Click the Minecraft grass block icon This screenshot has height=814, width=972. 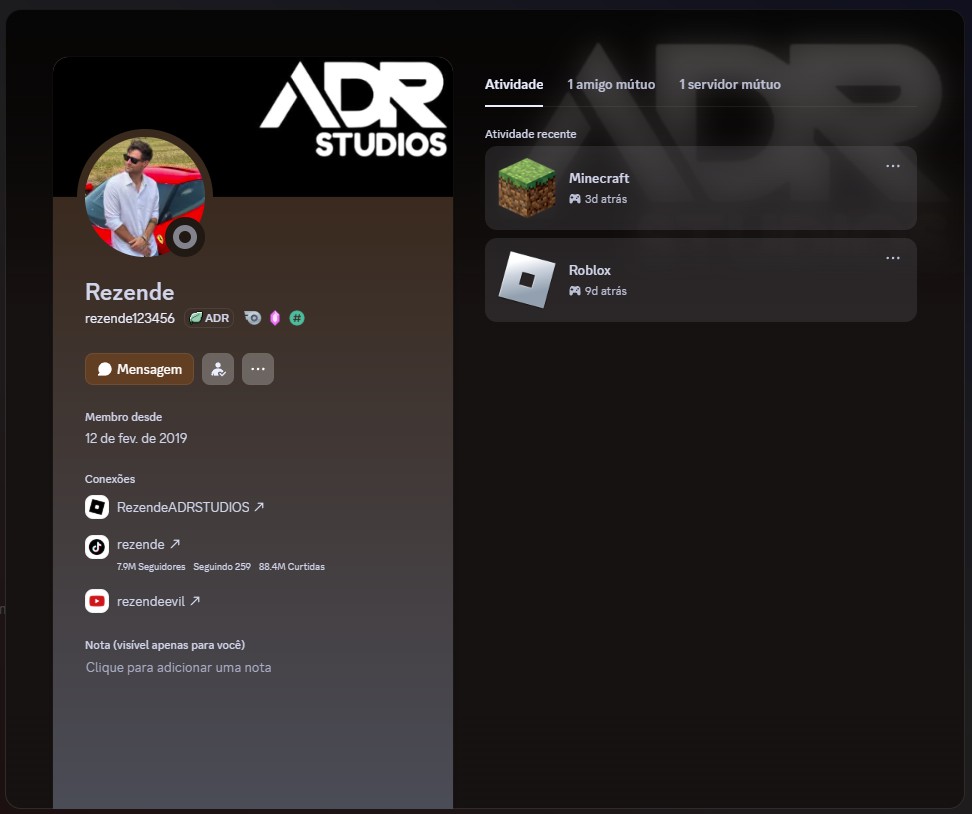tap(527, 188)
